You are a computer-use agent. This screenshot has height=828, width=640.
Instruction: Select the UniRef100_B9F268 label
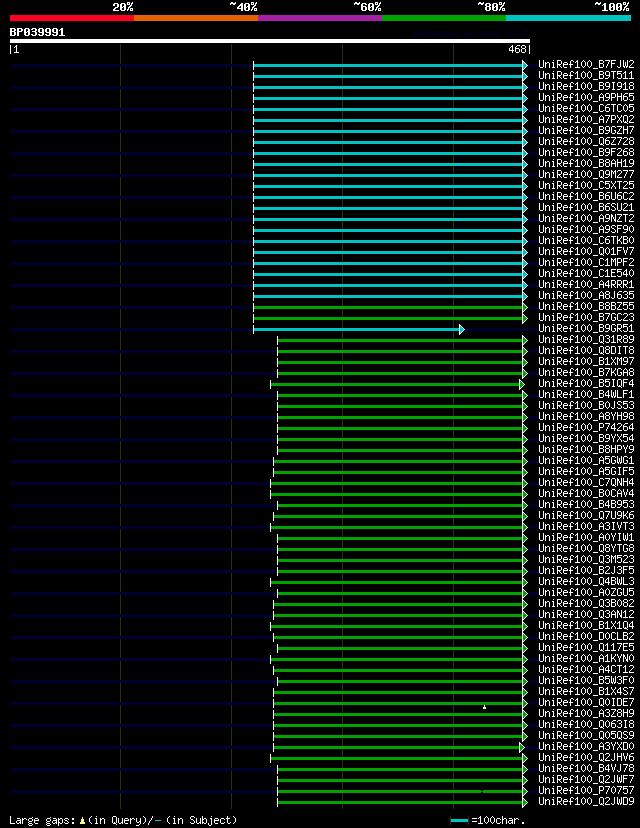click(x=586, y=153)
